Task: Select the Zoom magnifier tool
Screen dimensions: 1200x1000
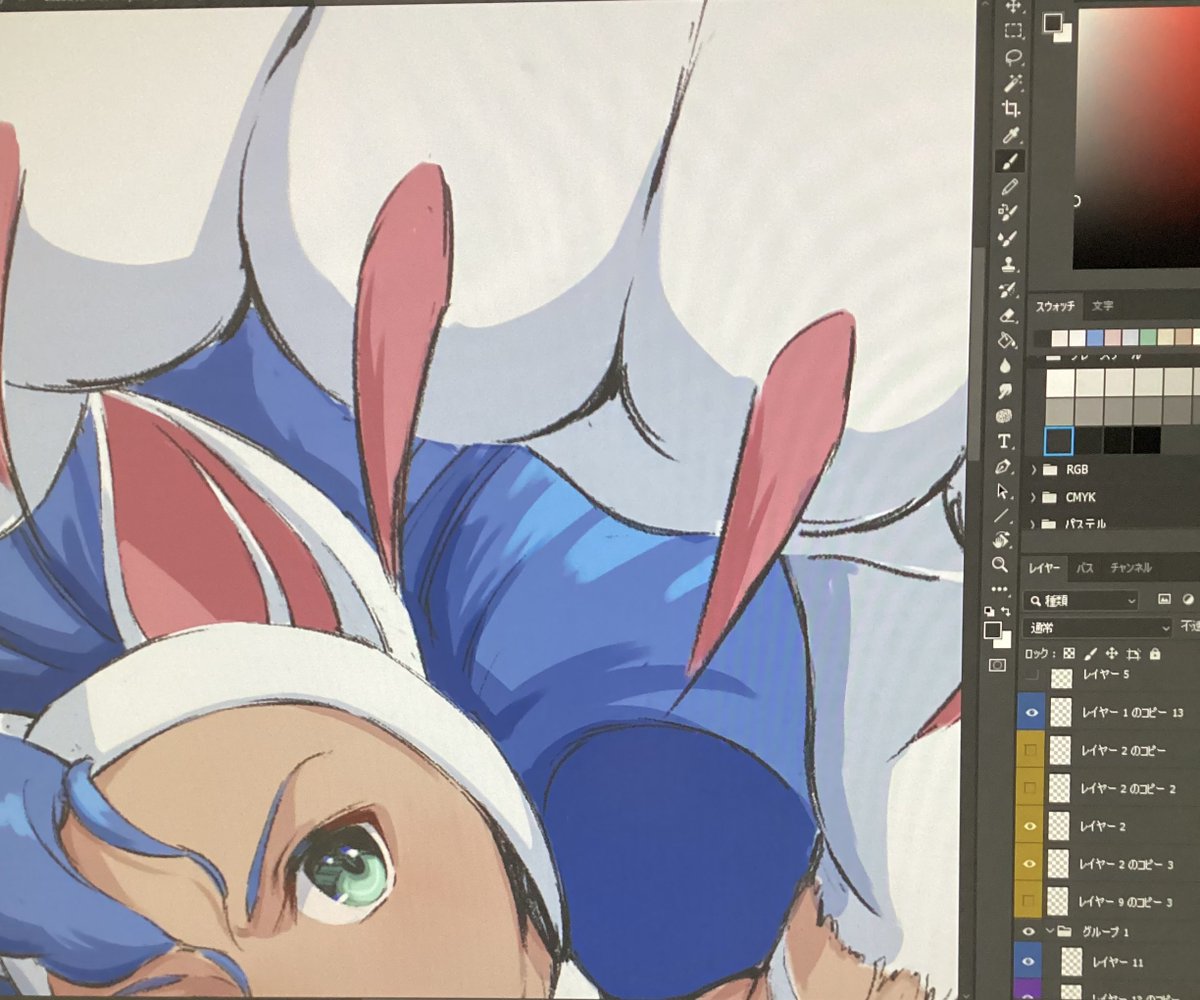Action: click(x=1001, y=565)
